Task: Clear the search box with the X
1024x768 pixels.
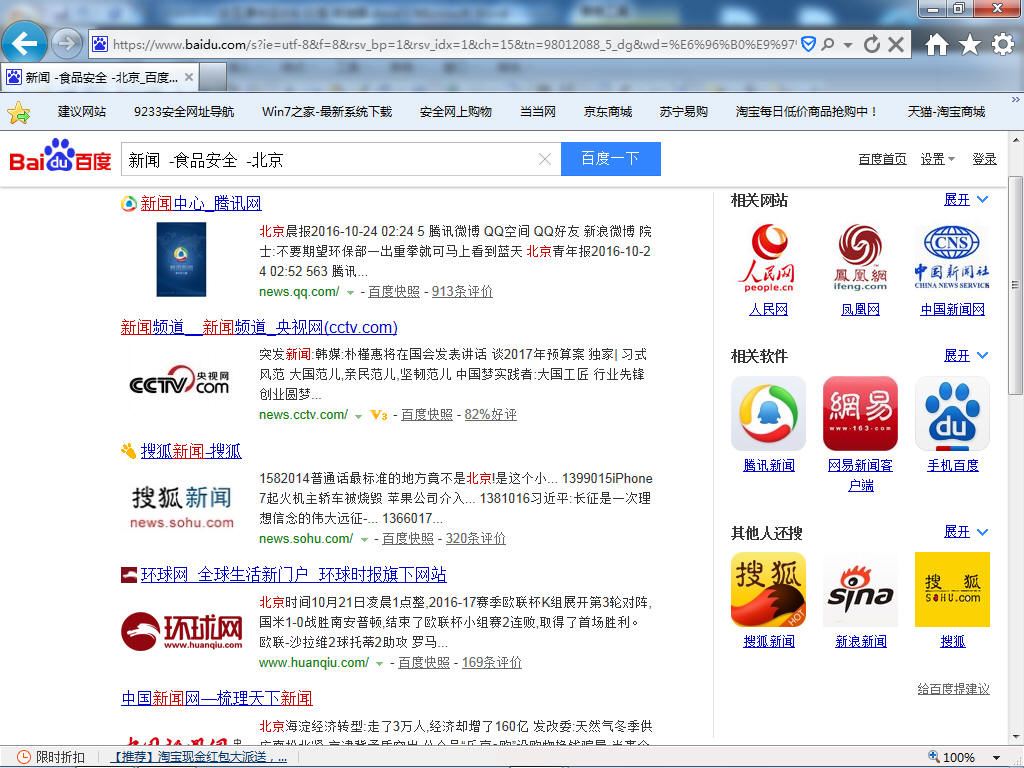Action: click(545, 159)
